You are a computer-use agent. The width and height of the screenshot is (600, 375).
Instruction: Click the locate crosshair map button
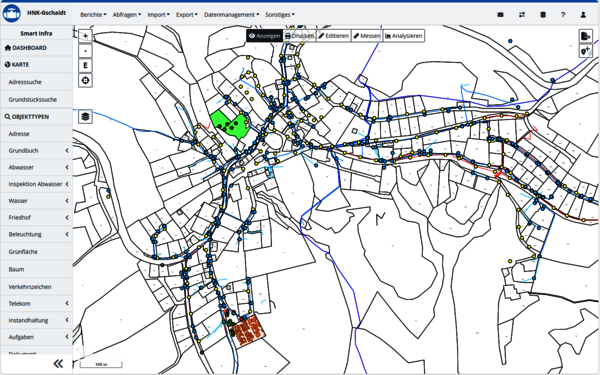85,80
